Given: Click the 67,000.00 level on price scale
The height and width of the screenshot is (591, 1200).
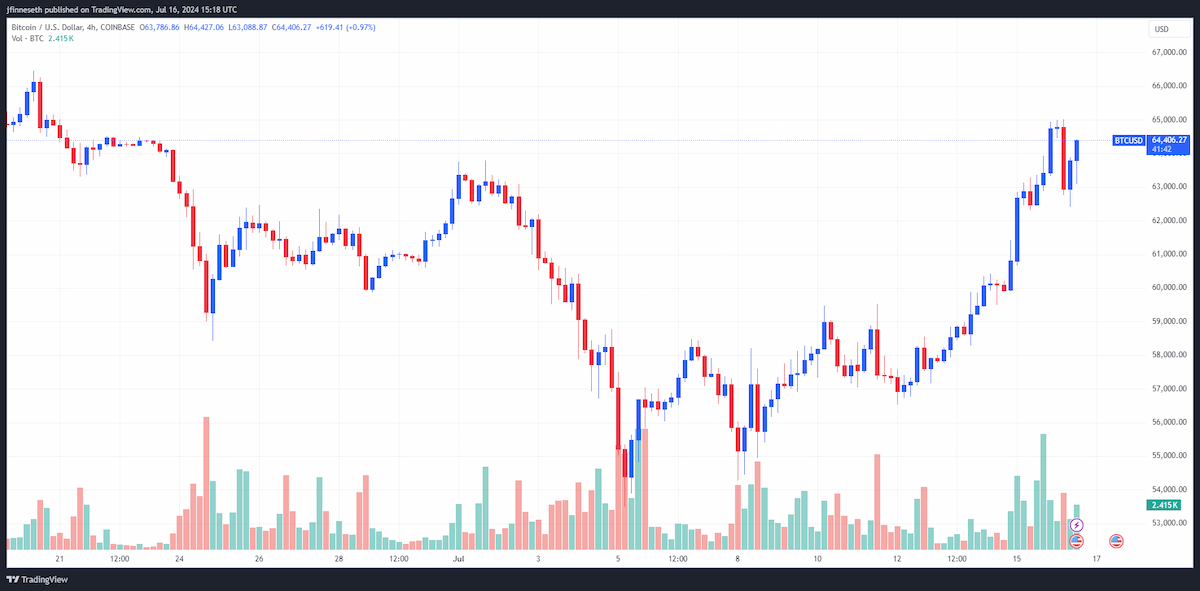Looking at the screenshot, I should [1168, 52].
